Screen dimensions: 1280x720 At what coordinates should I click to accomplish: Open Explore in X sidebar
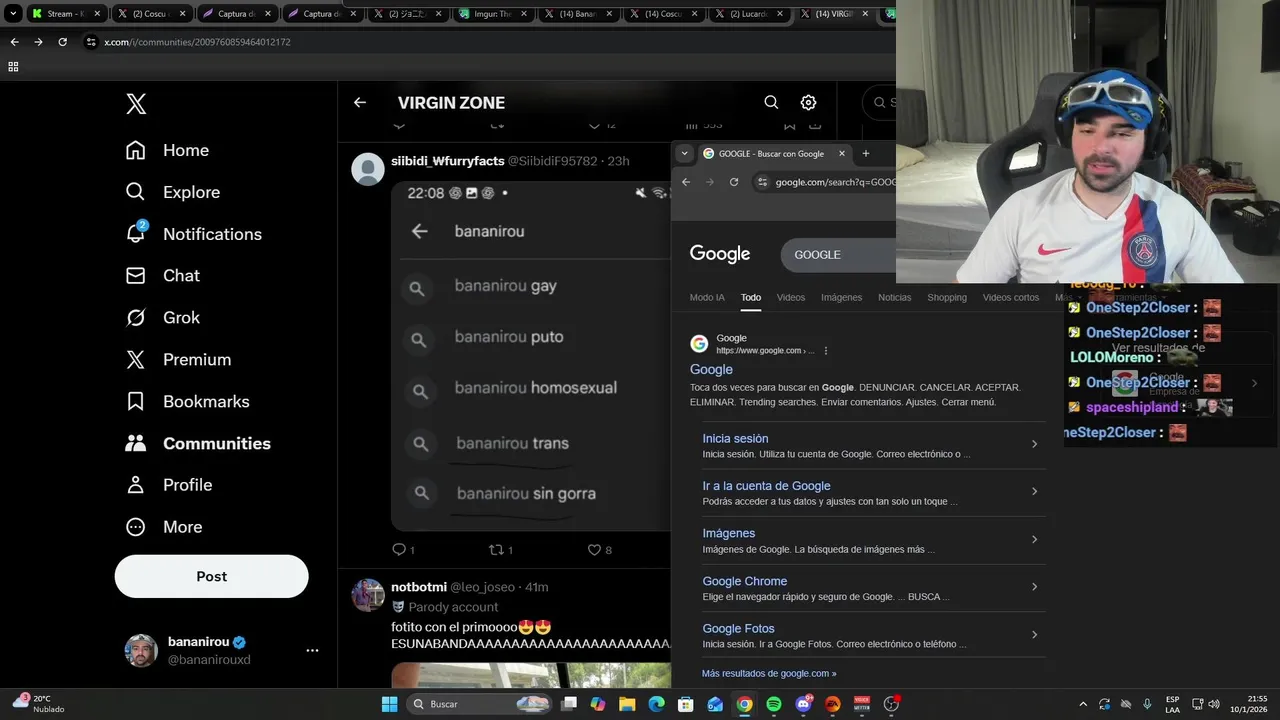coord(172,192)
